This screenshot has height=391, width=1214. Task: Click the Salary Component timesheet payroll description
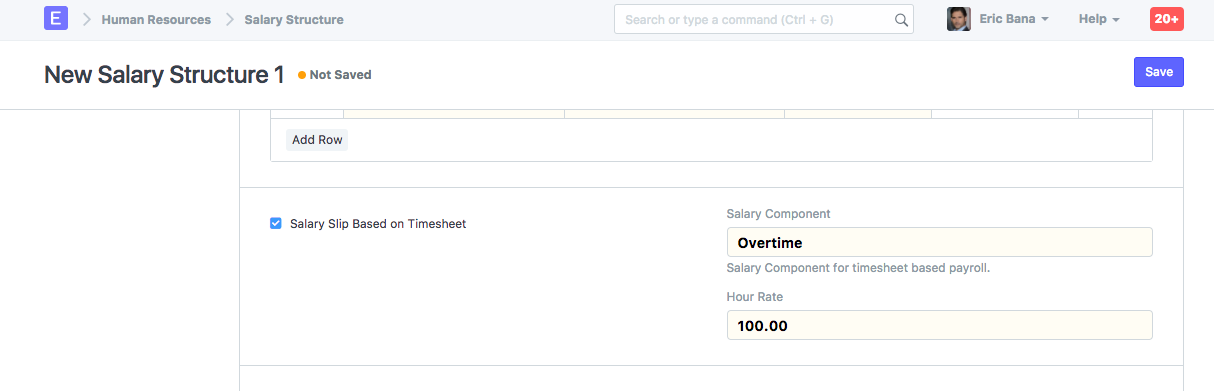click(x=858, y=268)
